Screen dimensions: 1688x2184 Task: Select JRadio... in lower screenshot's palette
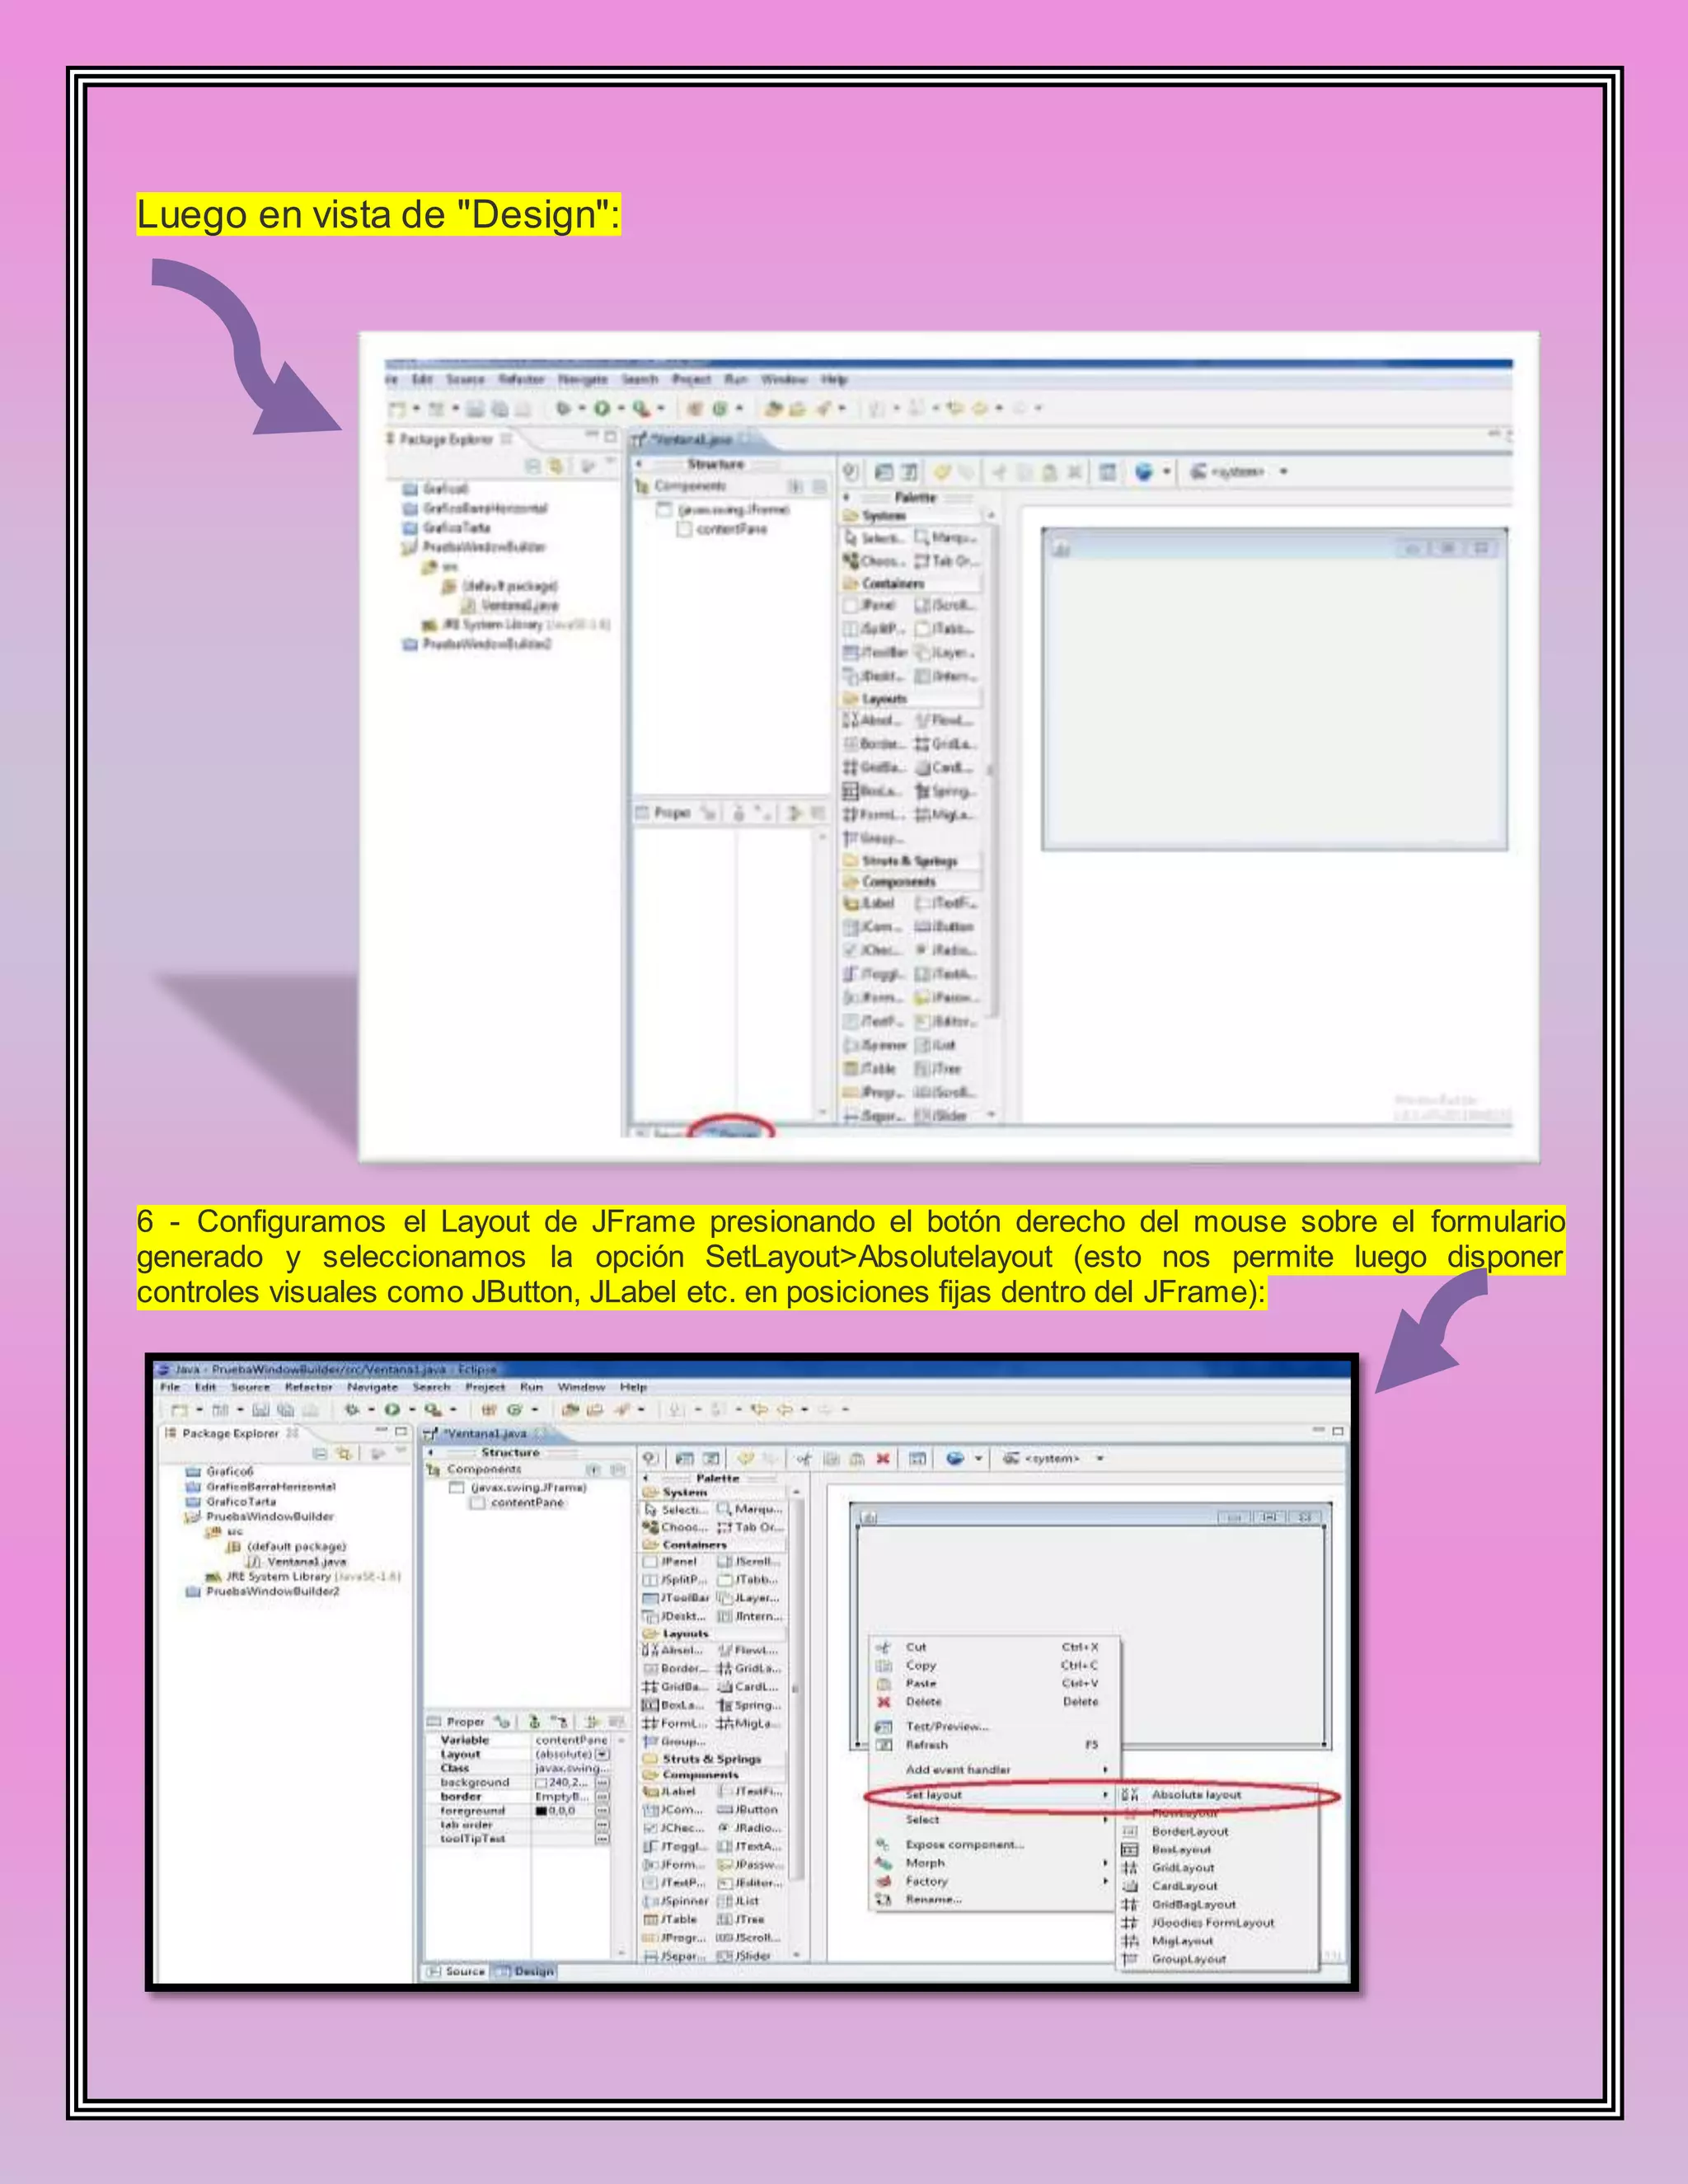pyautogui.click(x=749, y=1827)
